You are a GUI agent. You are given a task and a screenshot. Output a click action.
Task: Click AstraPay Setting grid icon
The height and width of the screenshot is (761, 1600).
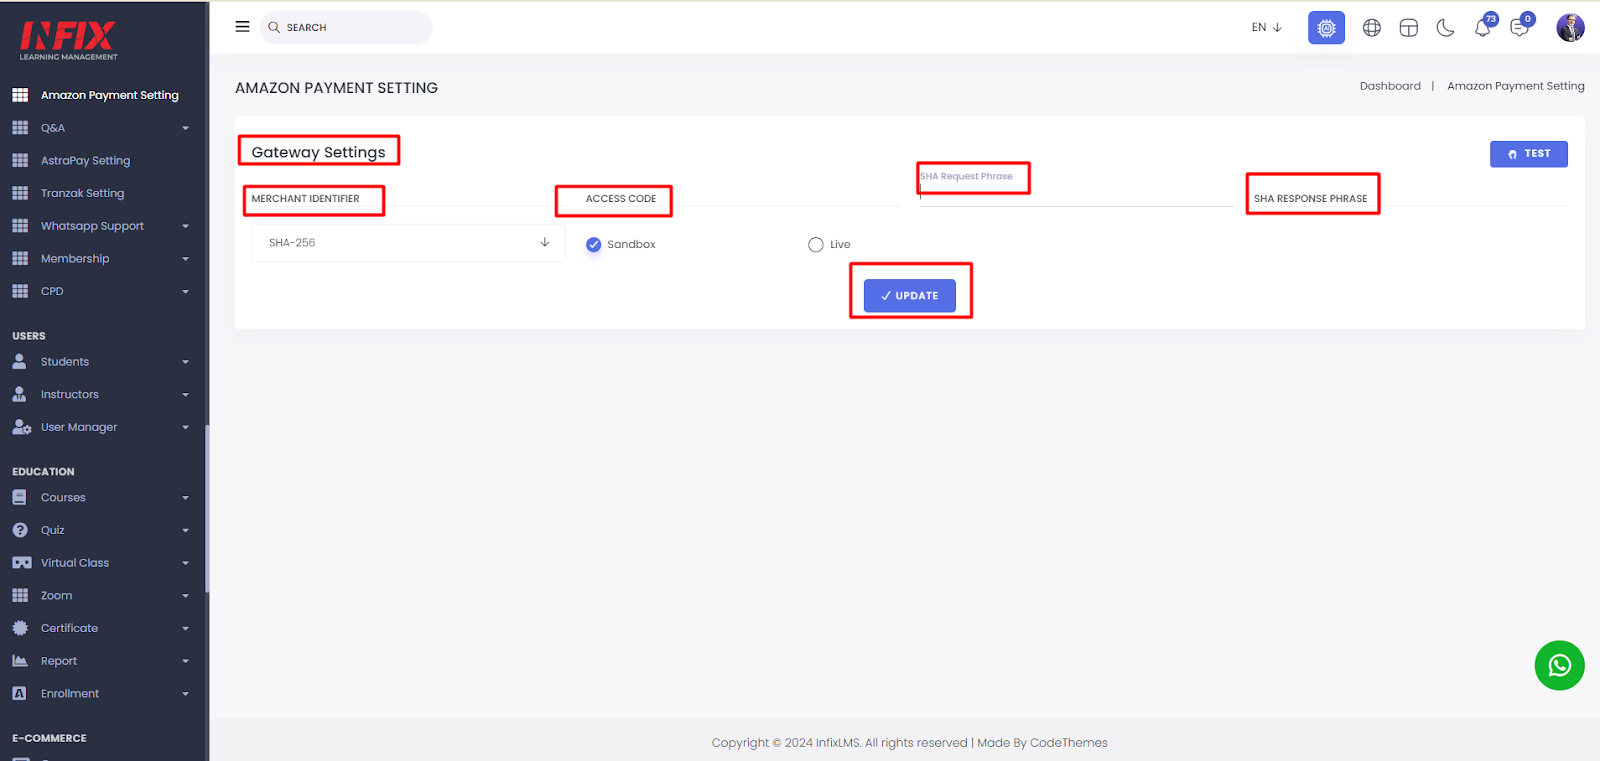(19, 160)
